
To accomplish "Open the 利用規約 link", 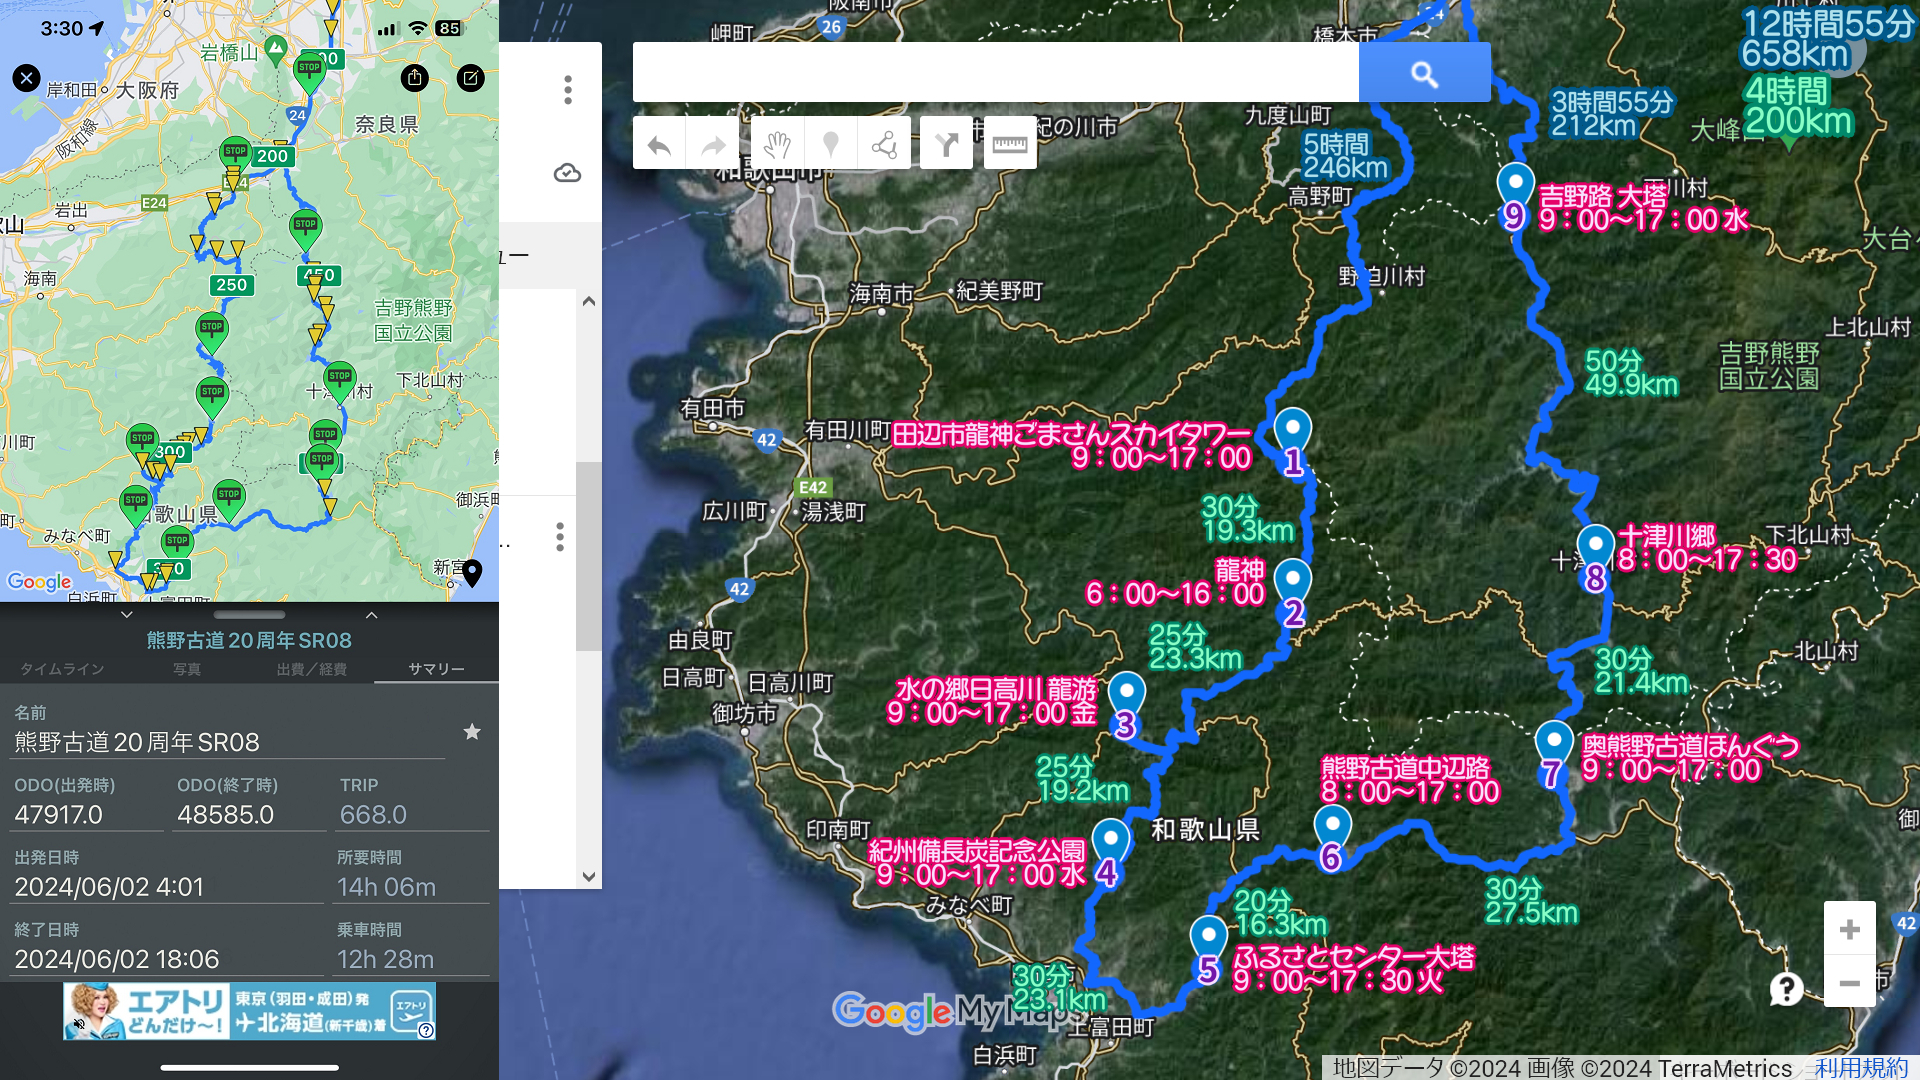I will point(1860,1068).
